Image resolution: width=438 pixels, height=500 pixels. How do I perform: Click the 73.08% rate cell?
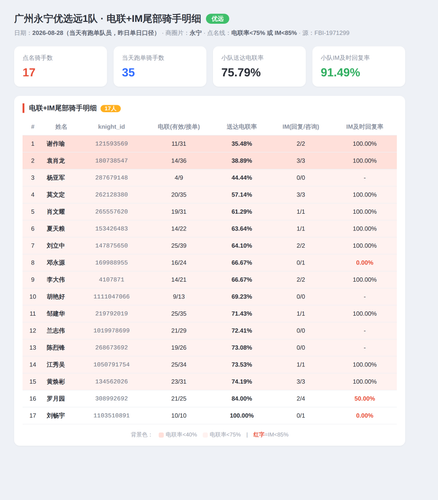pyautogui.click(x=242, y=348)
